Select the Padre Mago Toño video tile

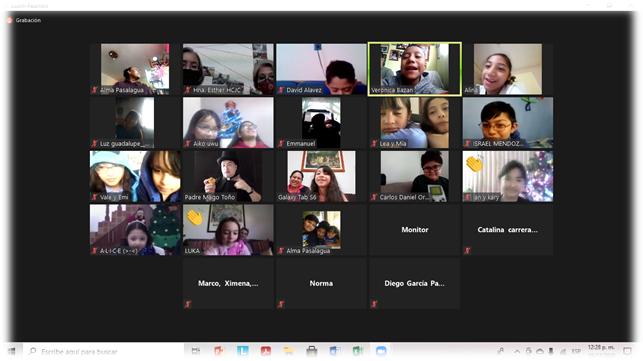[x=228, y=176]
